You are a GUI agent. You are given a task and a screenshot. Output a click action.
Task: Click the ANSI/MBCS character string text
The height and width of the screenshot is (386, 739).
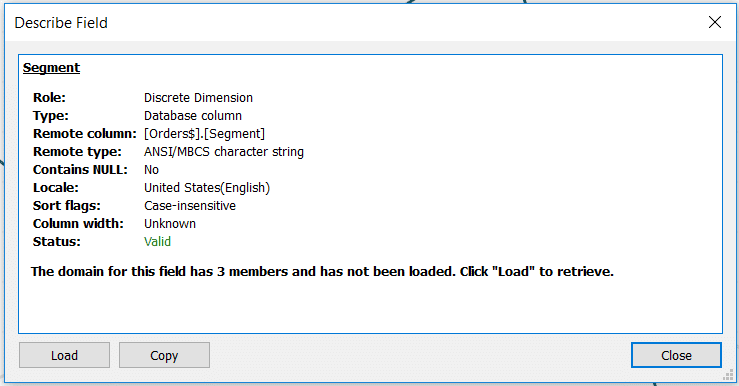click(x=224, y=152)
